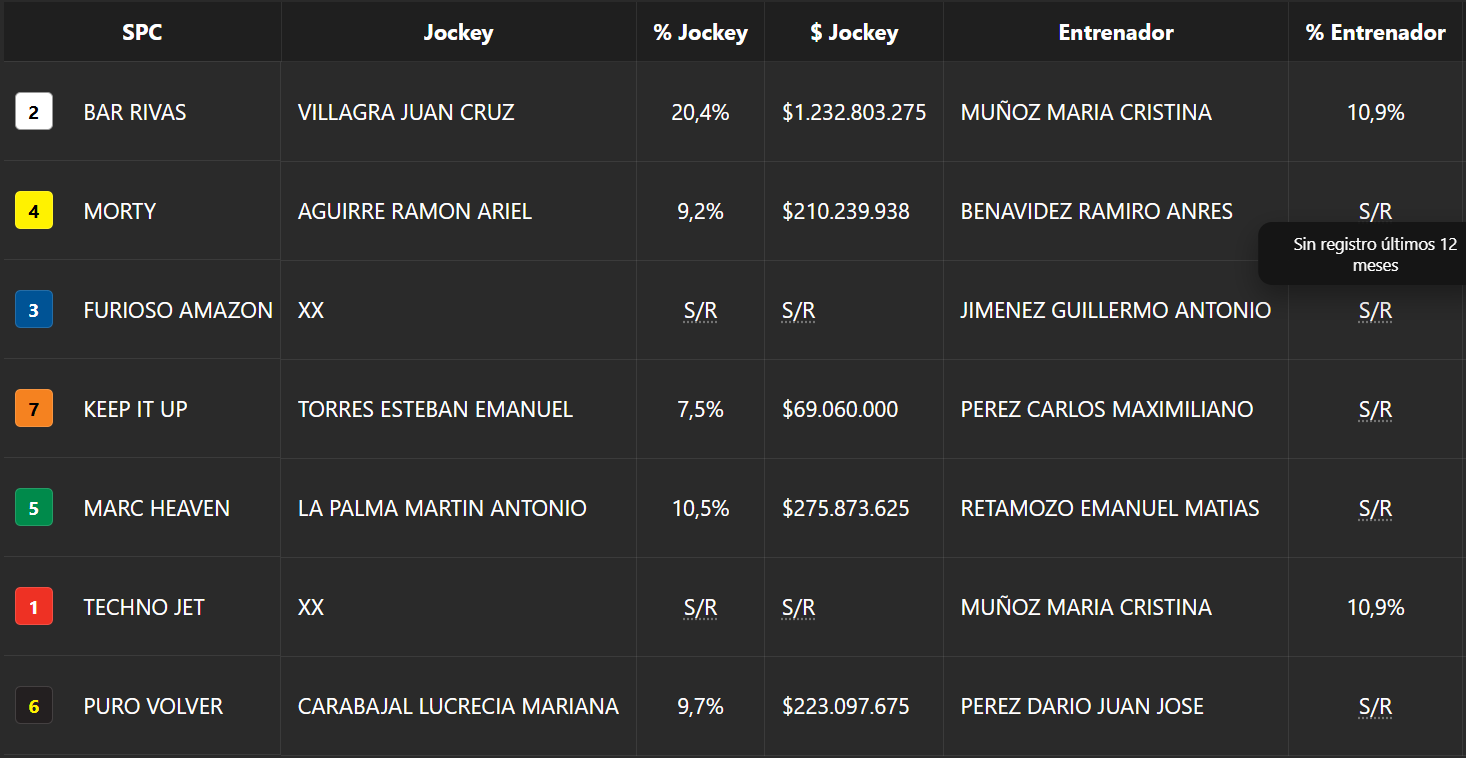Click the "Sin registro últimos 12 meses" tooltip

coord(1375,254)
